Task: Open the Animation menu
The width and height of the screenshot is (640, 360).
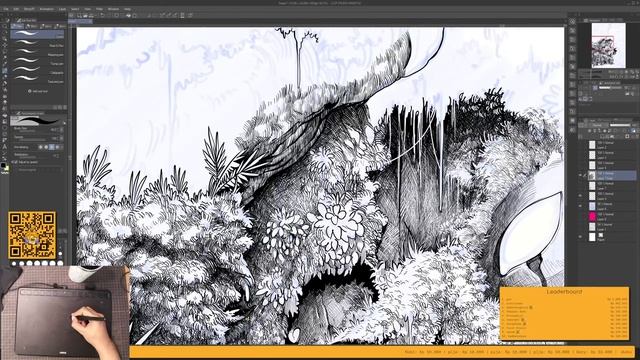Action: click(x=47, y=9)
